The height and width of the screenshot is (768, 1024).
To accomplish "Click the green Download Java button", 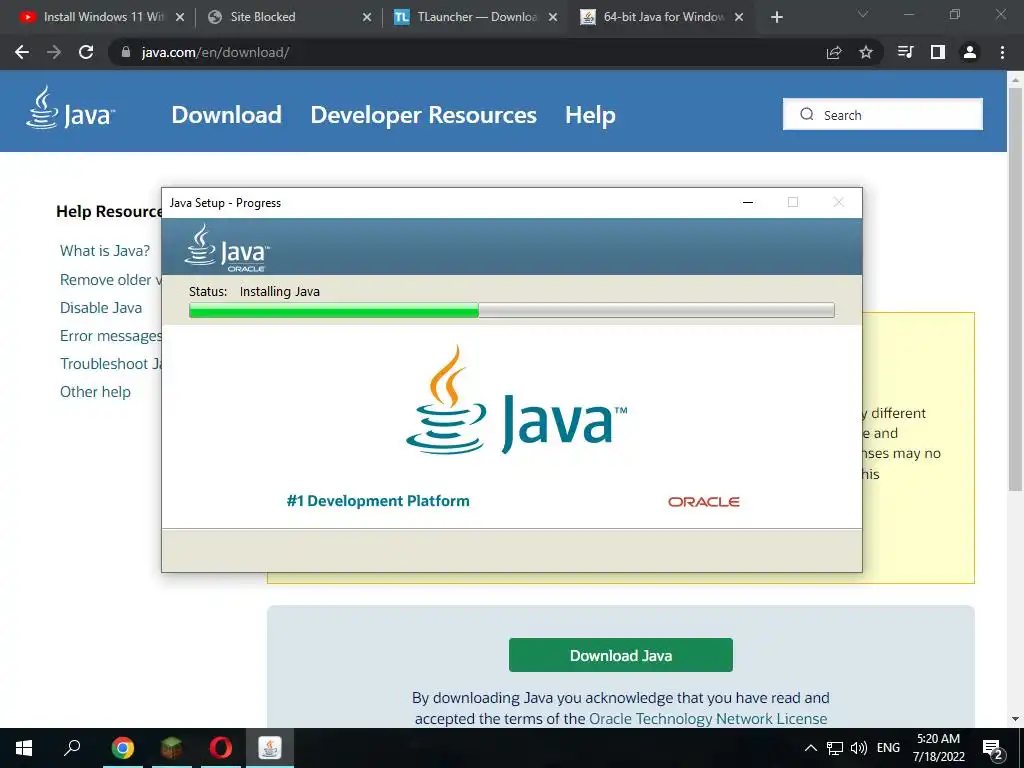I will (620, 655).
